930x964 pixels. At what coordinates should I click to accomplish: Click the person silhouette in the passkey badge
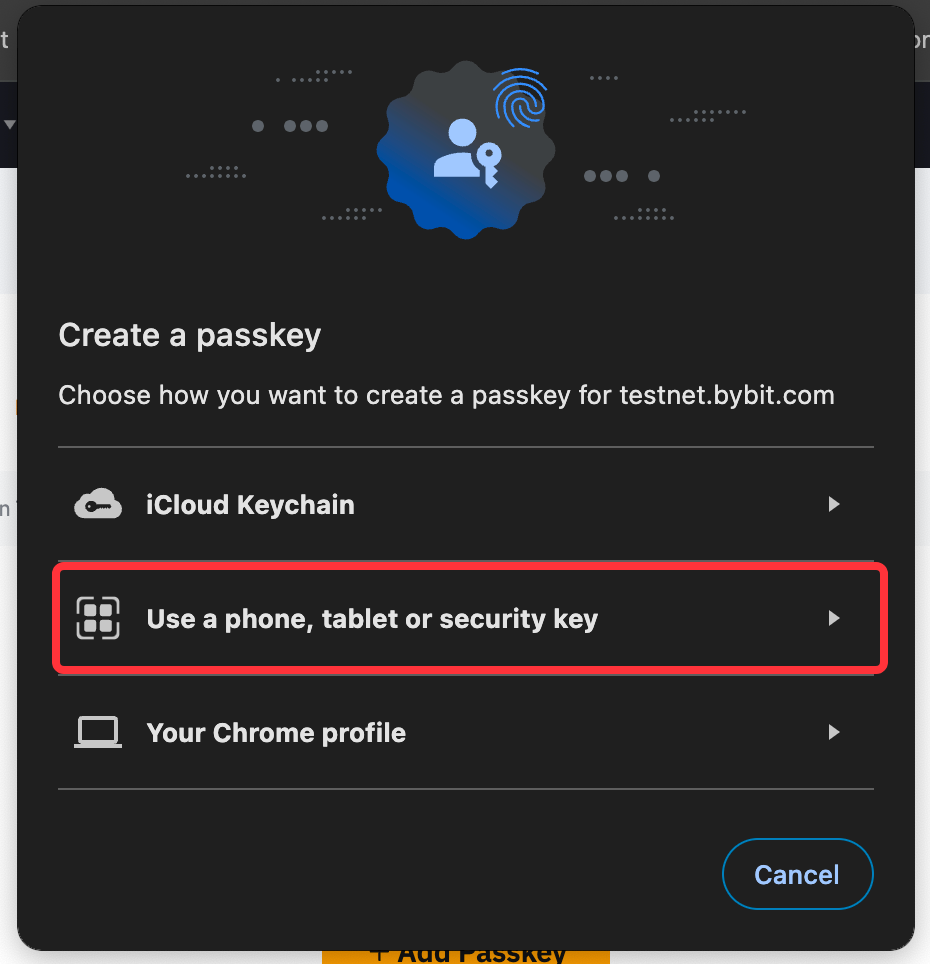(x=456, y=149)
